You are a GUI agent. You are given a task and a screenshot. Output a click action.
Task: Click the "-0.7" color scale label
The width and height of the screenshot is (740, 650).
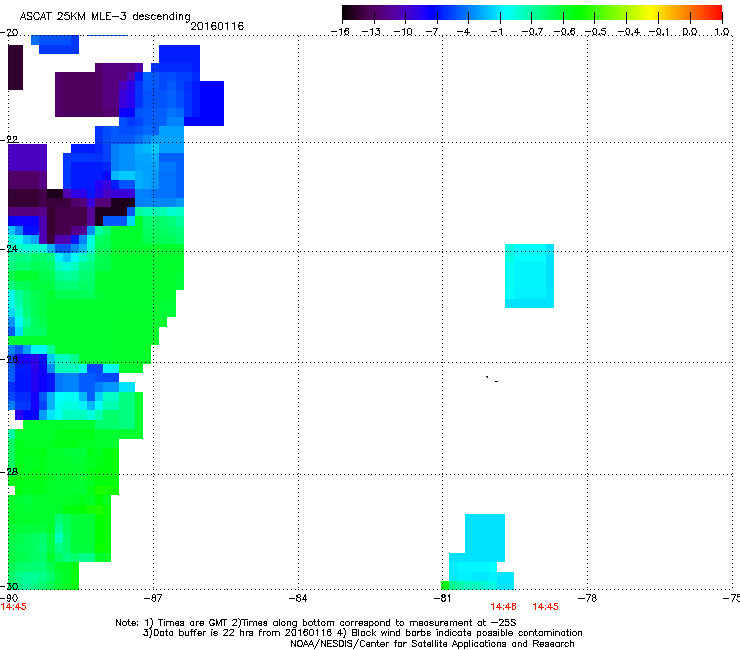532,32
